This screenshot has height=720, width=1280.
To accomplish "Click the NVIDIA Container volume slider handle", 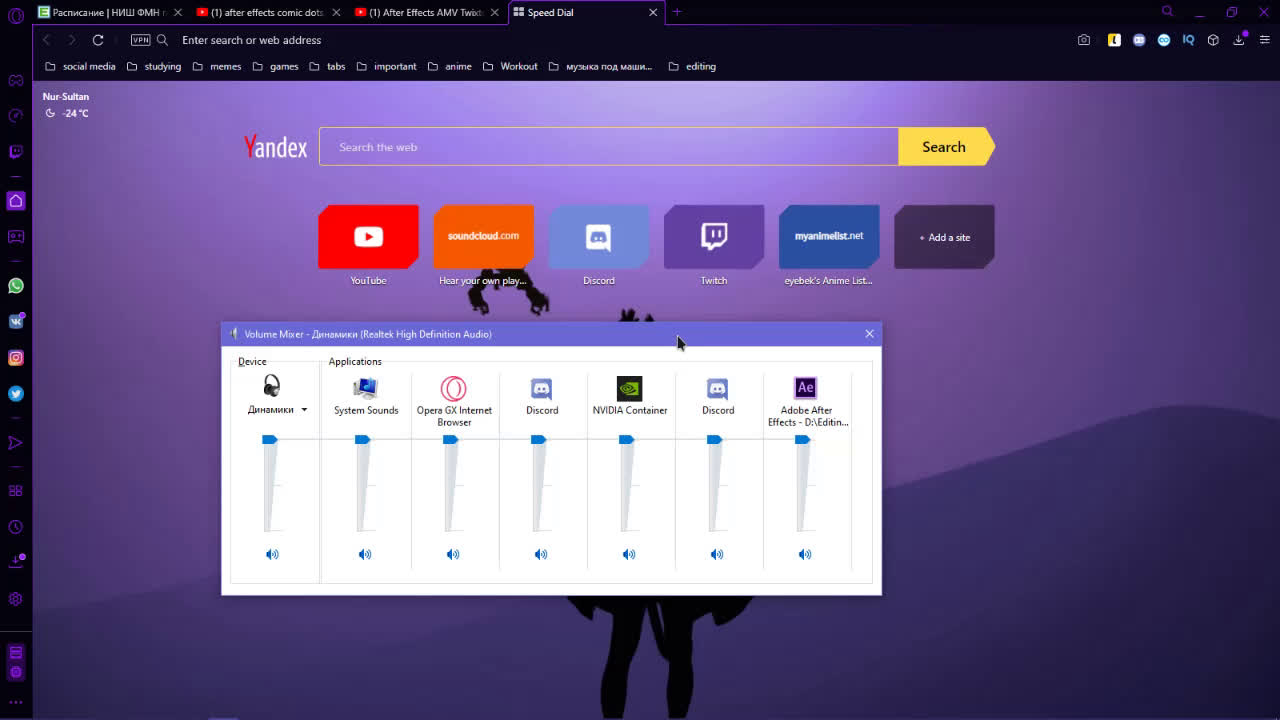I will (626, 440).
